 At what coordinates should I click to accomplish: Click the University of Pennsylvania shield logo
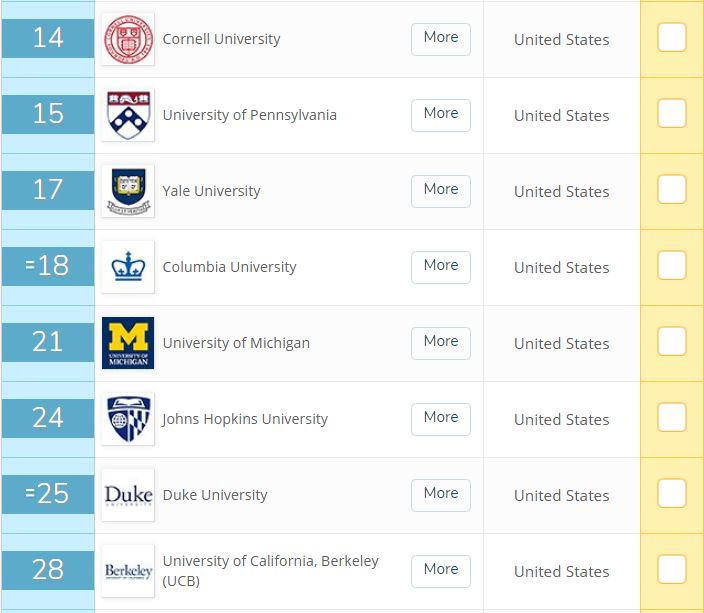point(128,115)
